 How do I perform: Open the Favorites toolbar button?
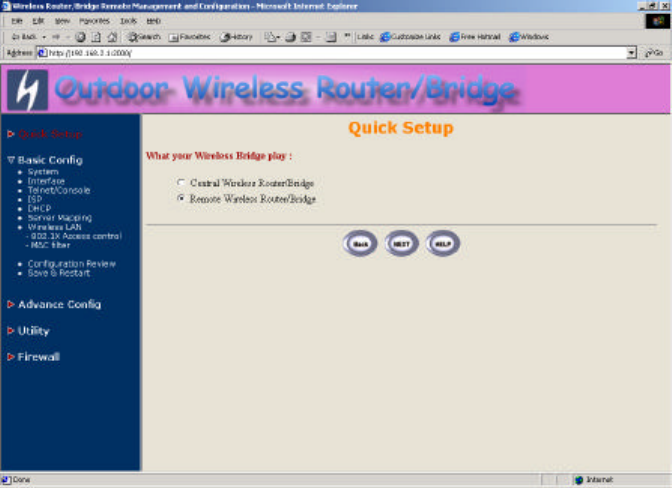point(189,37)
